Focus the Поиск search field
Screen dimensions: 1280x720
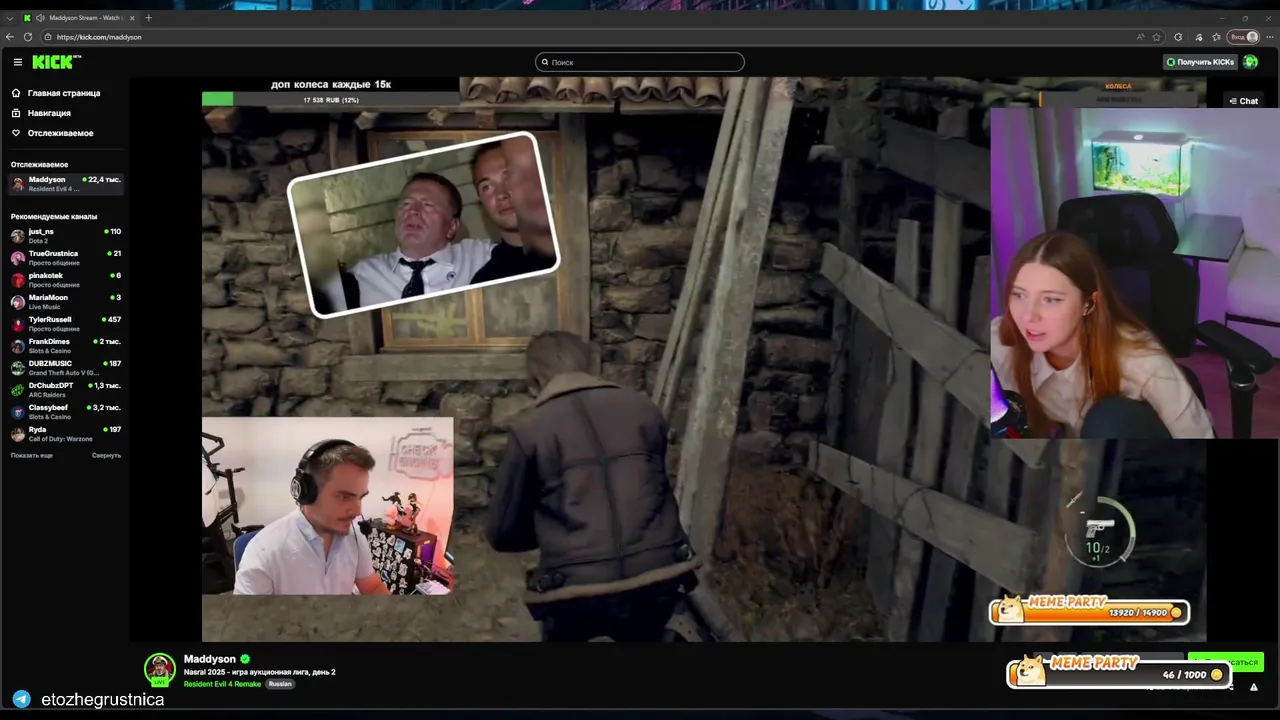click(640, 62)
